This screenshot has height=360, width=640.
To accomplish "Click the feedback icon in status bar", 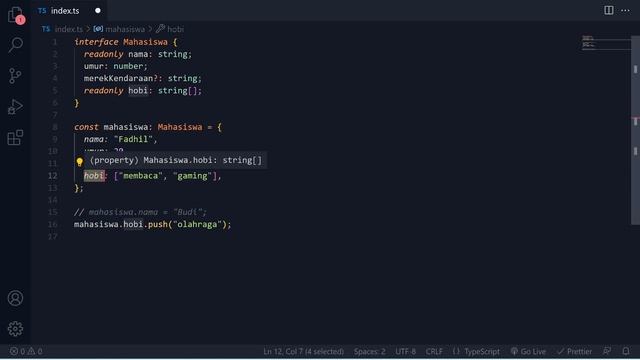I will (x=607, y=351).
